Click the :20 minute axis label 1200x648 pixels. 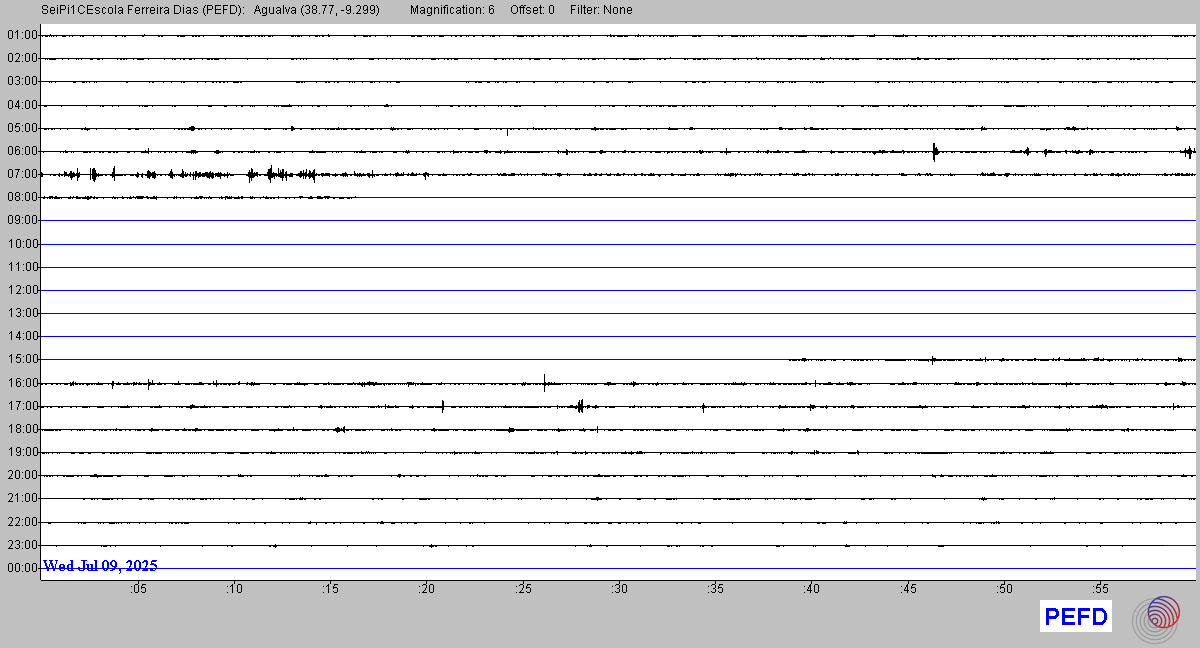(427, 589)
